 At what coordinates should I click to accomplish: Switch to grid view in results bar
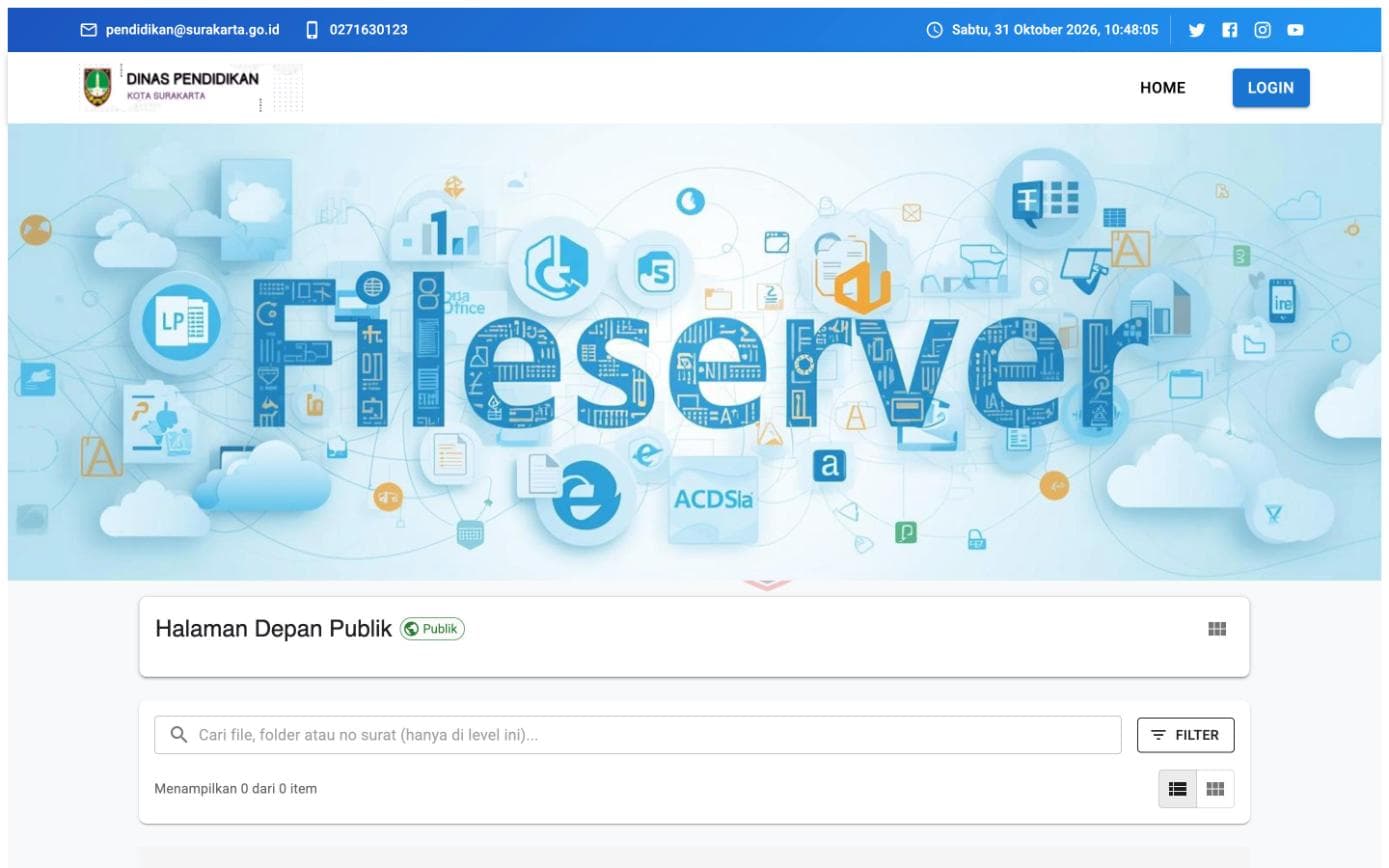coord(1215,789)
